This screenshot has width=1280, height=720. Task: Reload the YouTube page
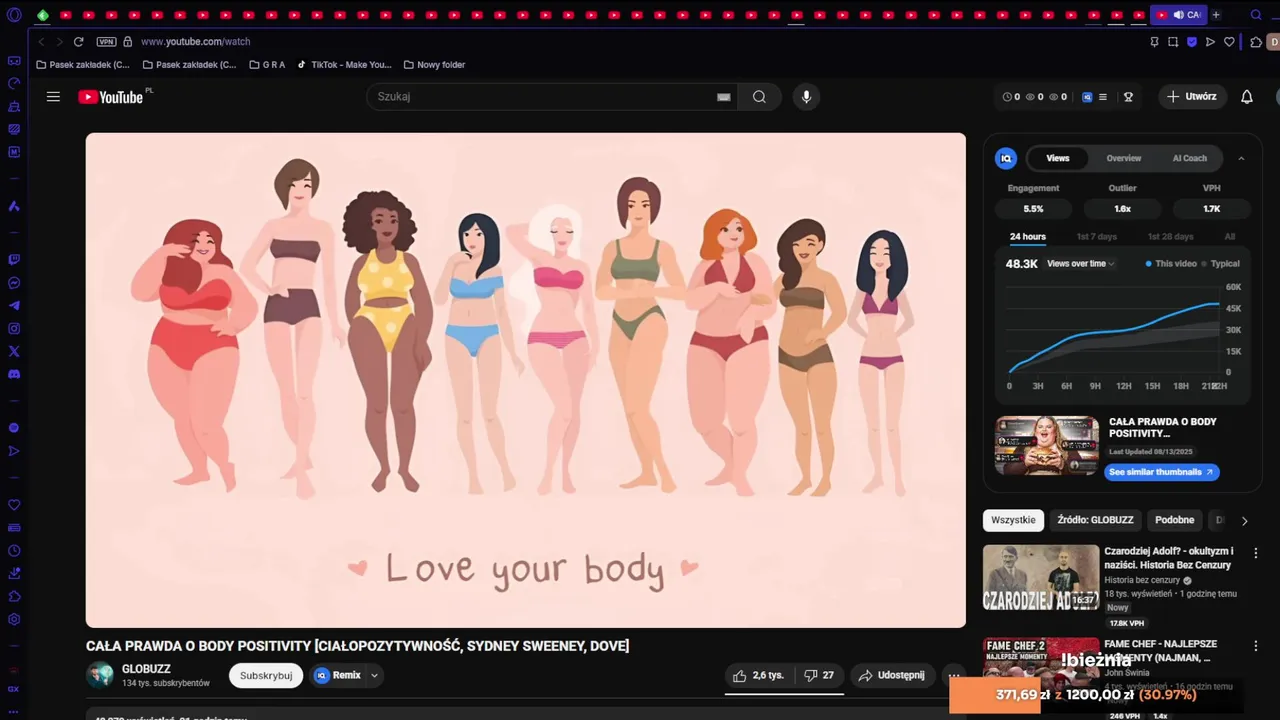click(78, 42)
